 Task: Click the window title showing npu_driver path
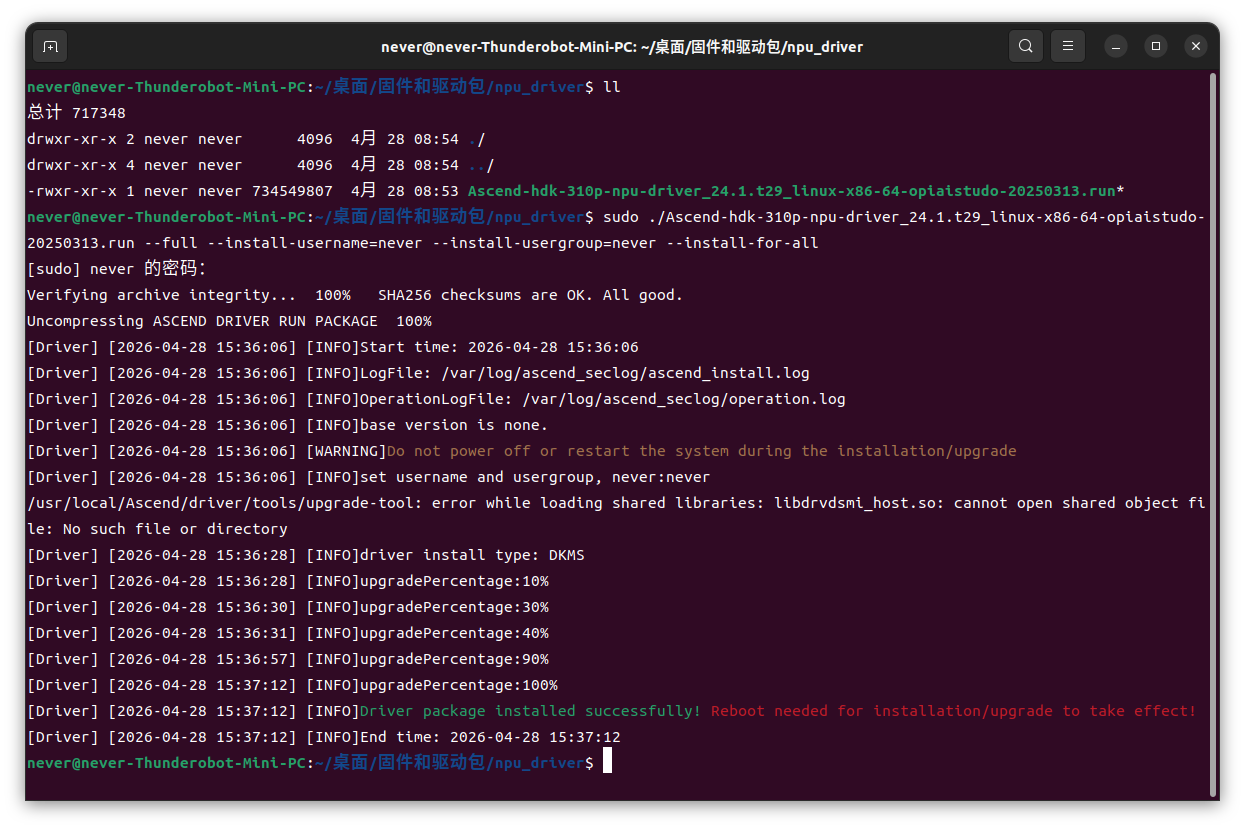coord(622,47)
